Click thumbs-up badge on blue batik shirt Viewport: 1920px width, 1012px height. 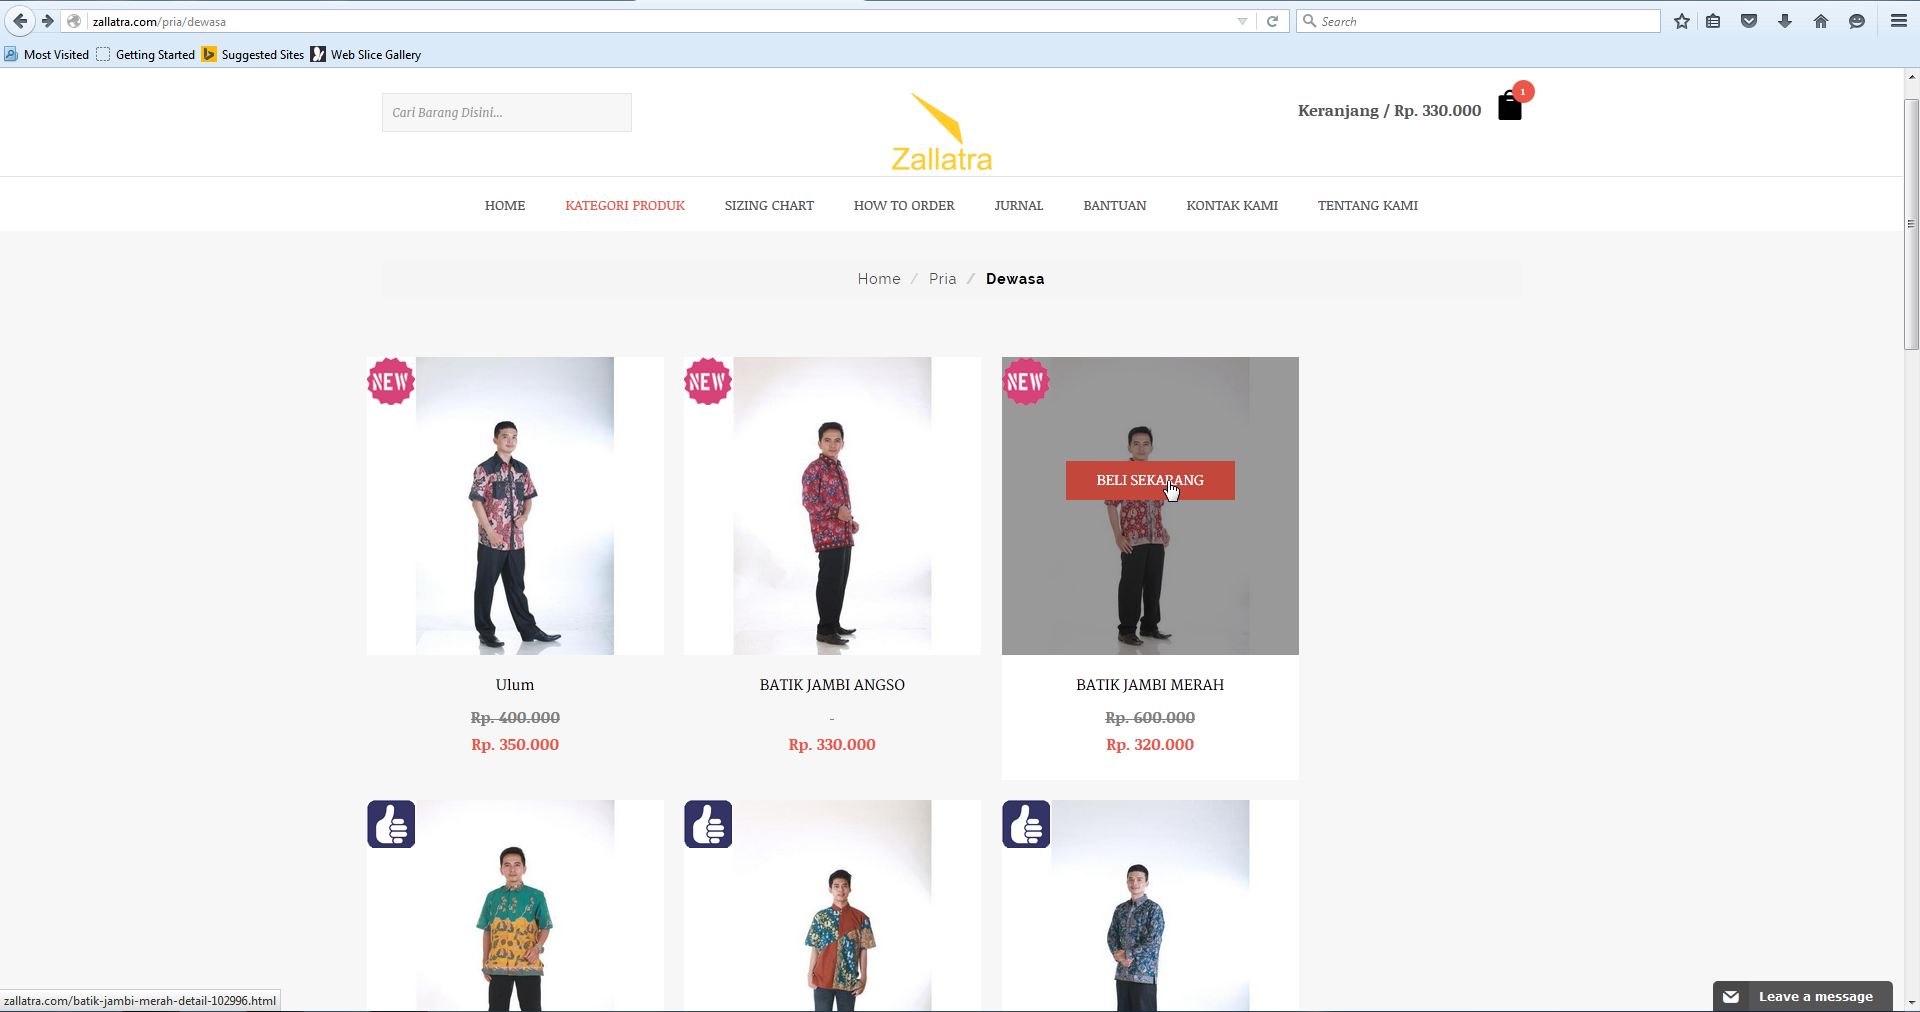click(1026, 824)
